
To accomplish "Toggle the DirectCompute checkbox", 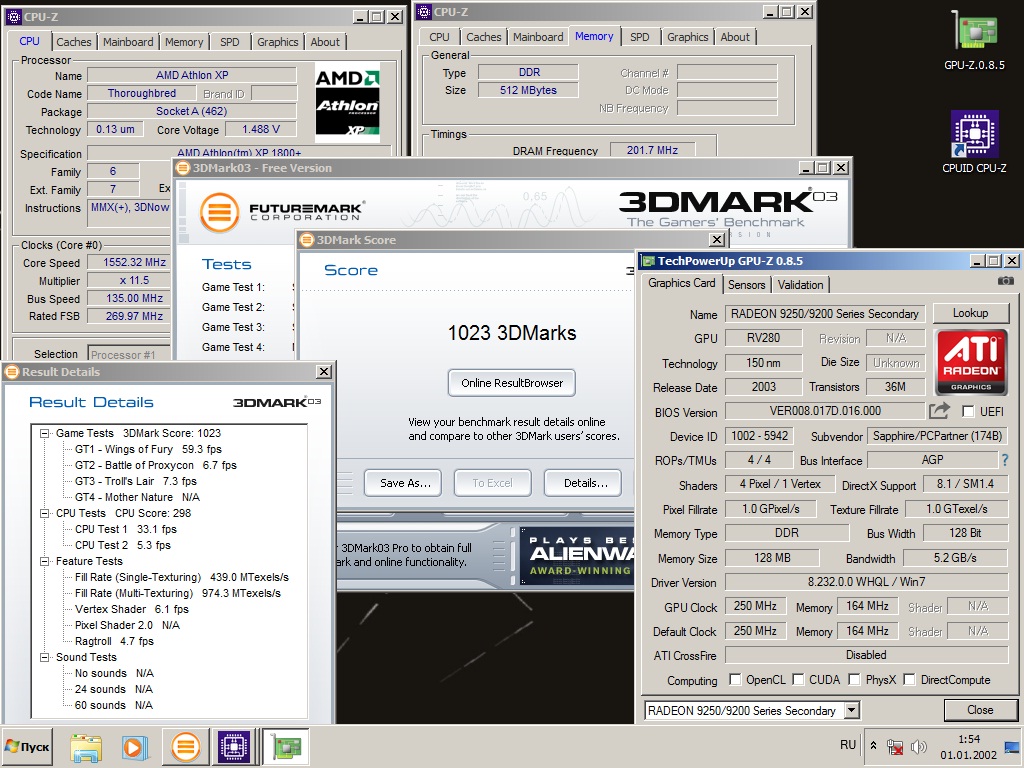I will pos(909,679).
